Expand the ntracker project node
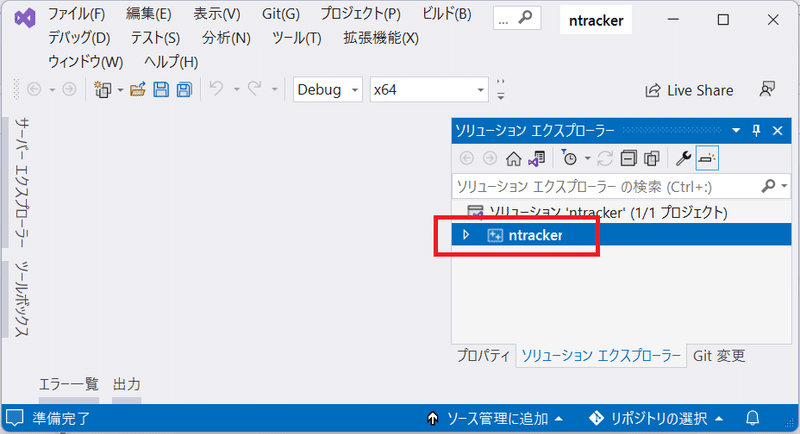This screenshot has width=800, height=434. tap(466, 235)
